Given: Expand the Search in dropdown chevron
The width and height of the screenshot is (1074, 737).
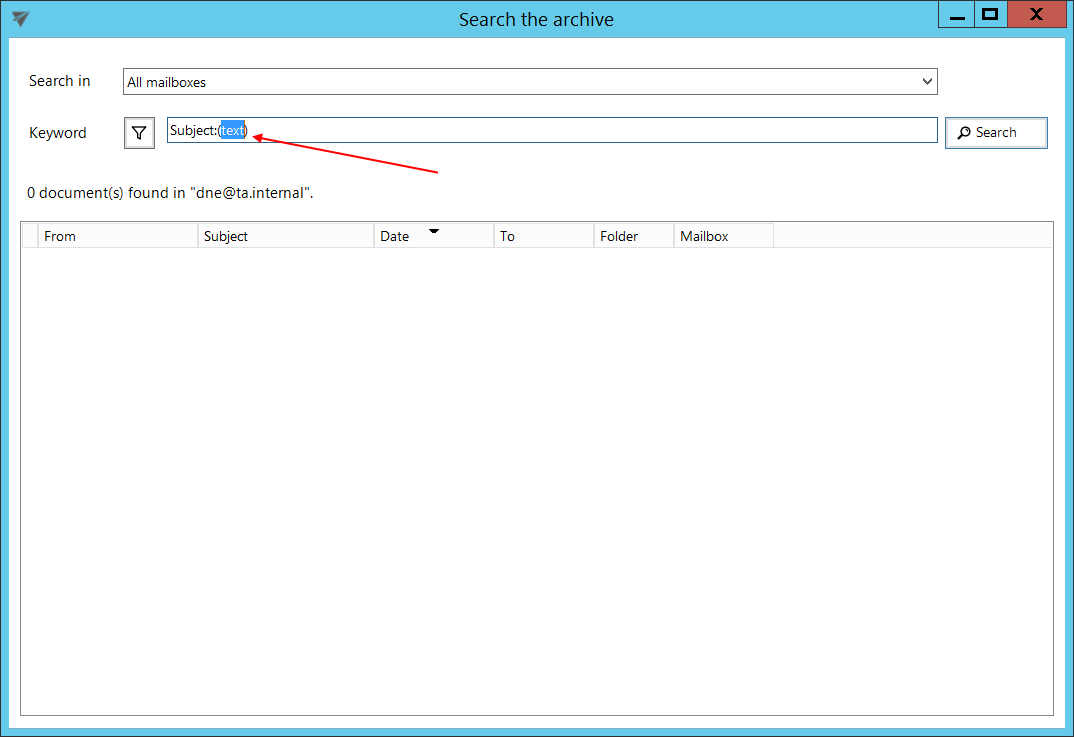Looking at the screenshot, I should click(927, 81).
